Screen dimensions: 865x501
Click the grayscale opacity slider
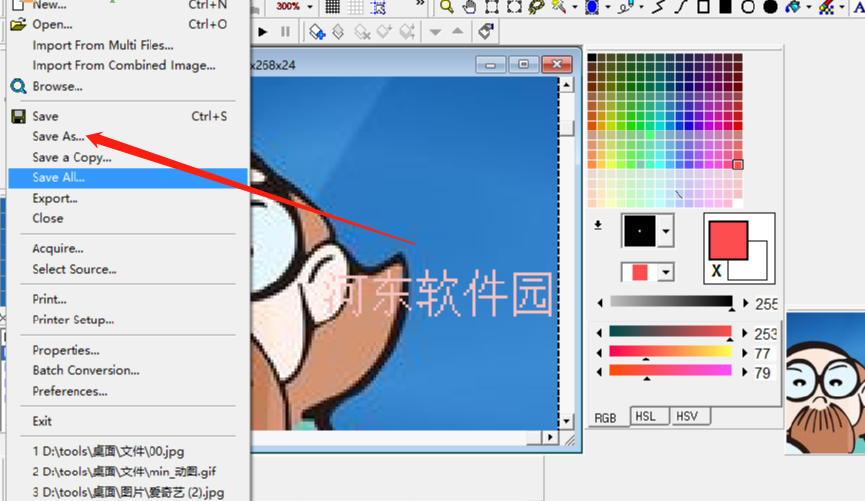point(671,302)
